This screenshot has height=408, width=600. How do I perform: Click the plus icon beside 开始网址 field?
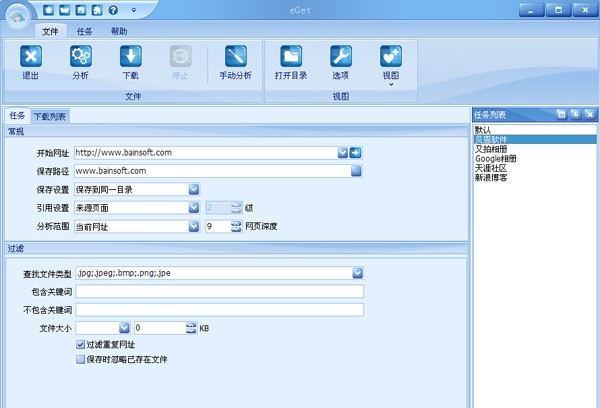(355, 153)
